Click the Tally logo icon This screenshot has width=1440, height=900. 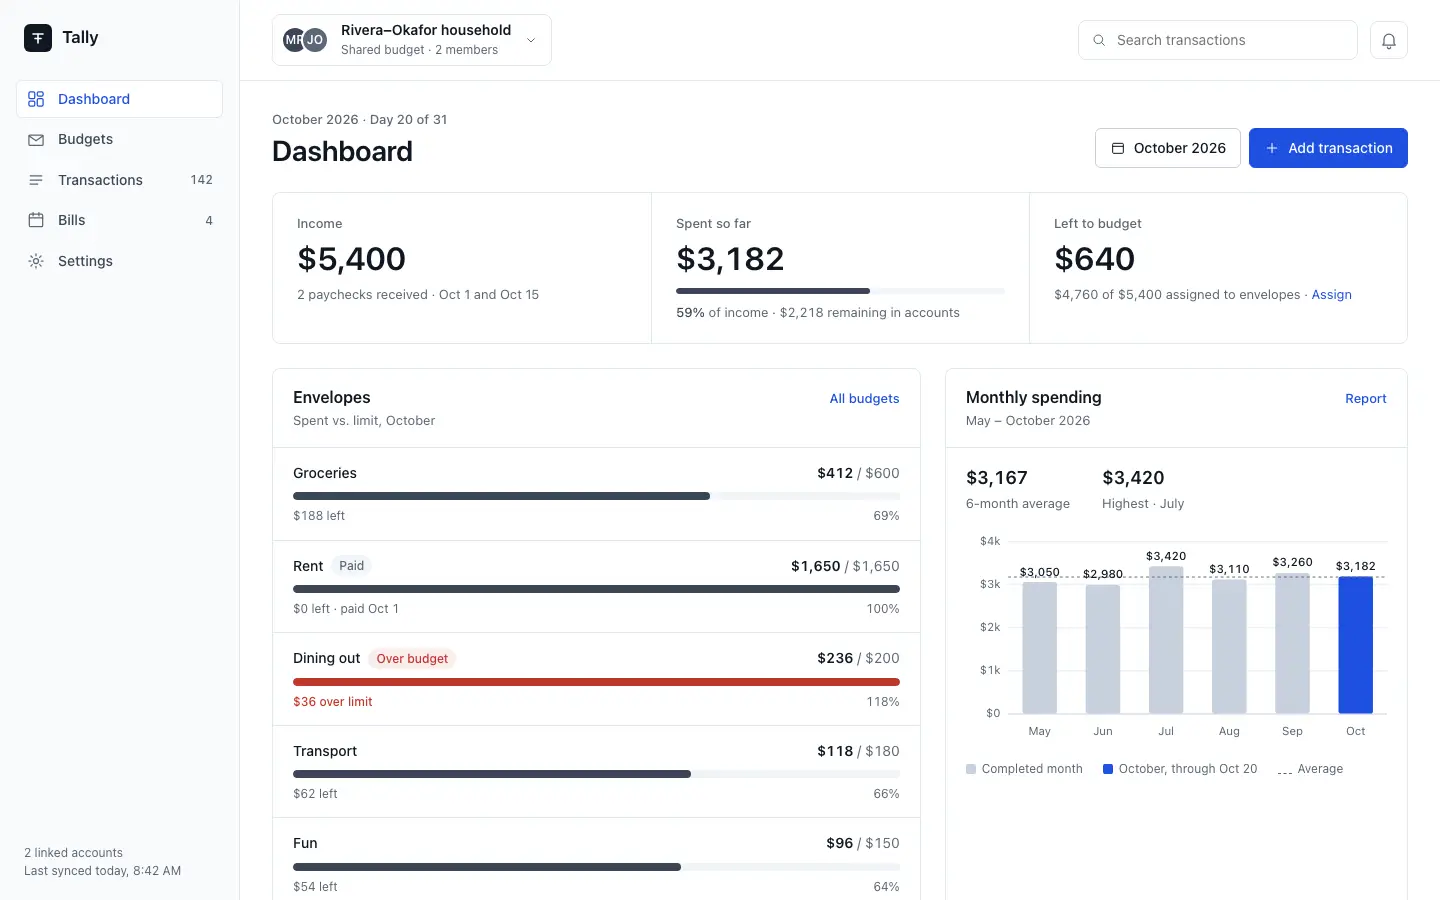38,38
